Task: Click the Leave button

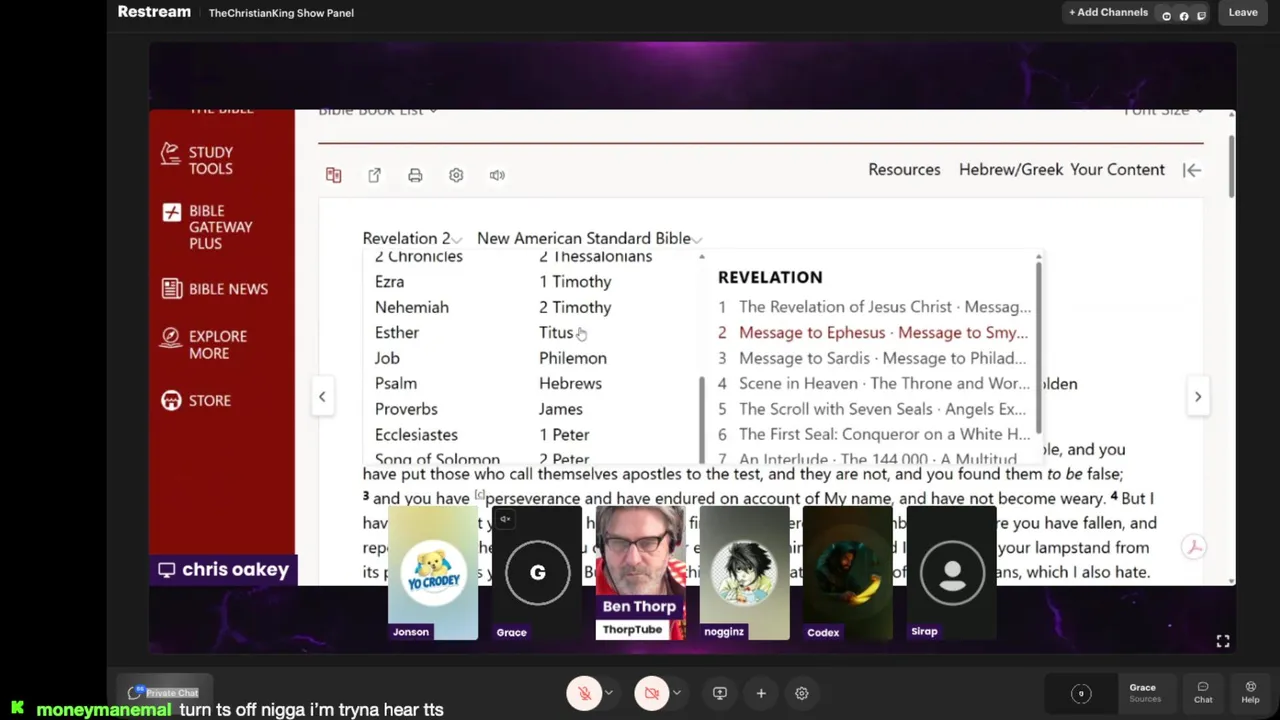Action: (x=1243, y=12)
